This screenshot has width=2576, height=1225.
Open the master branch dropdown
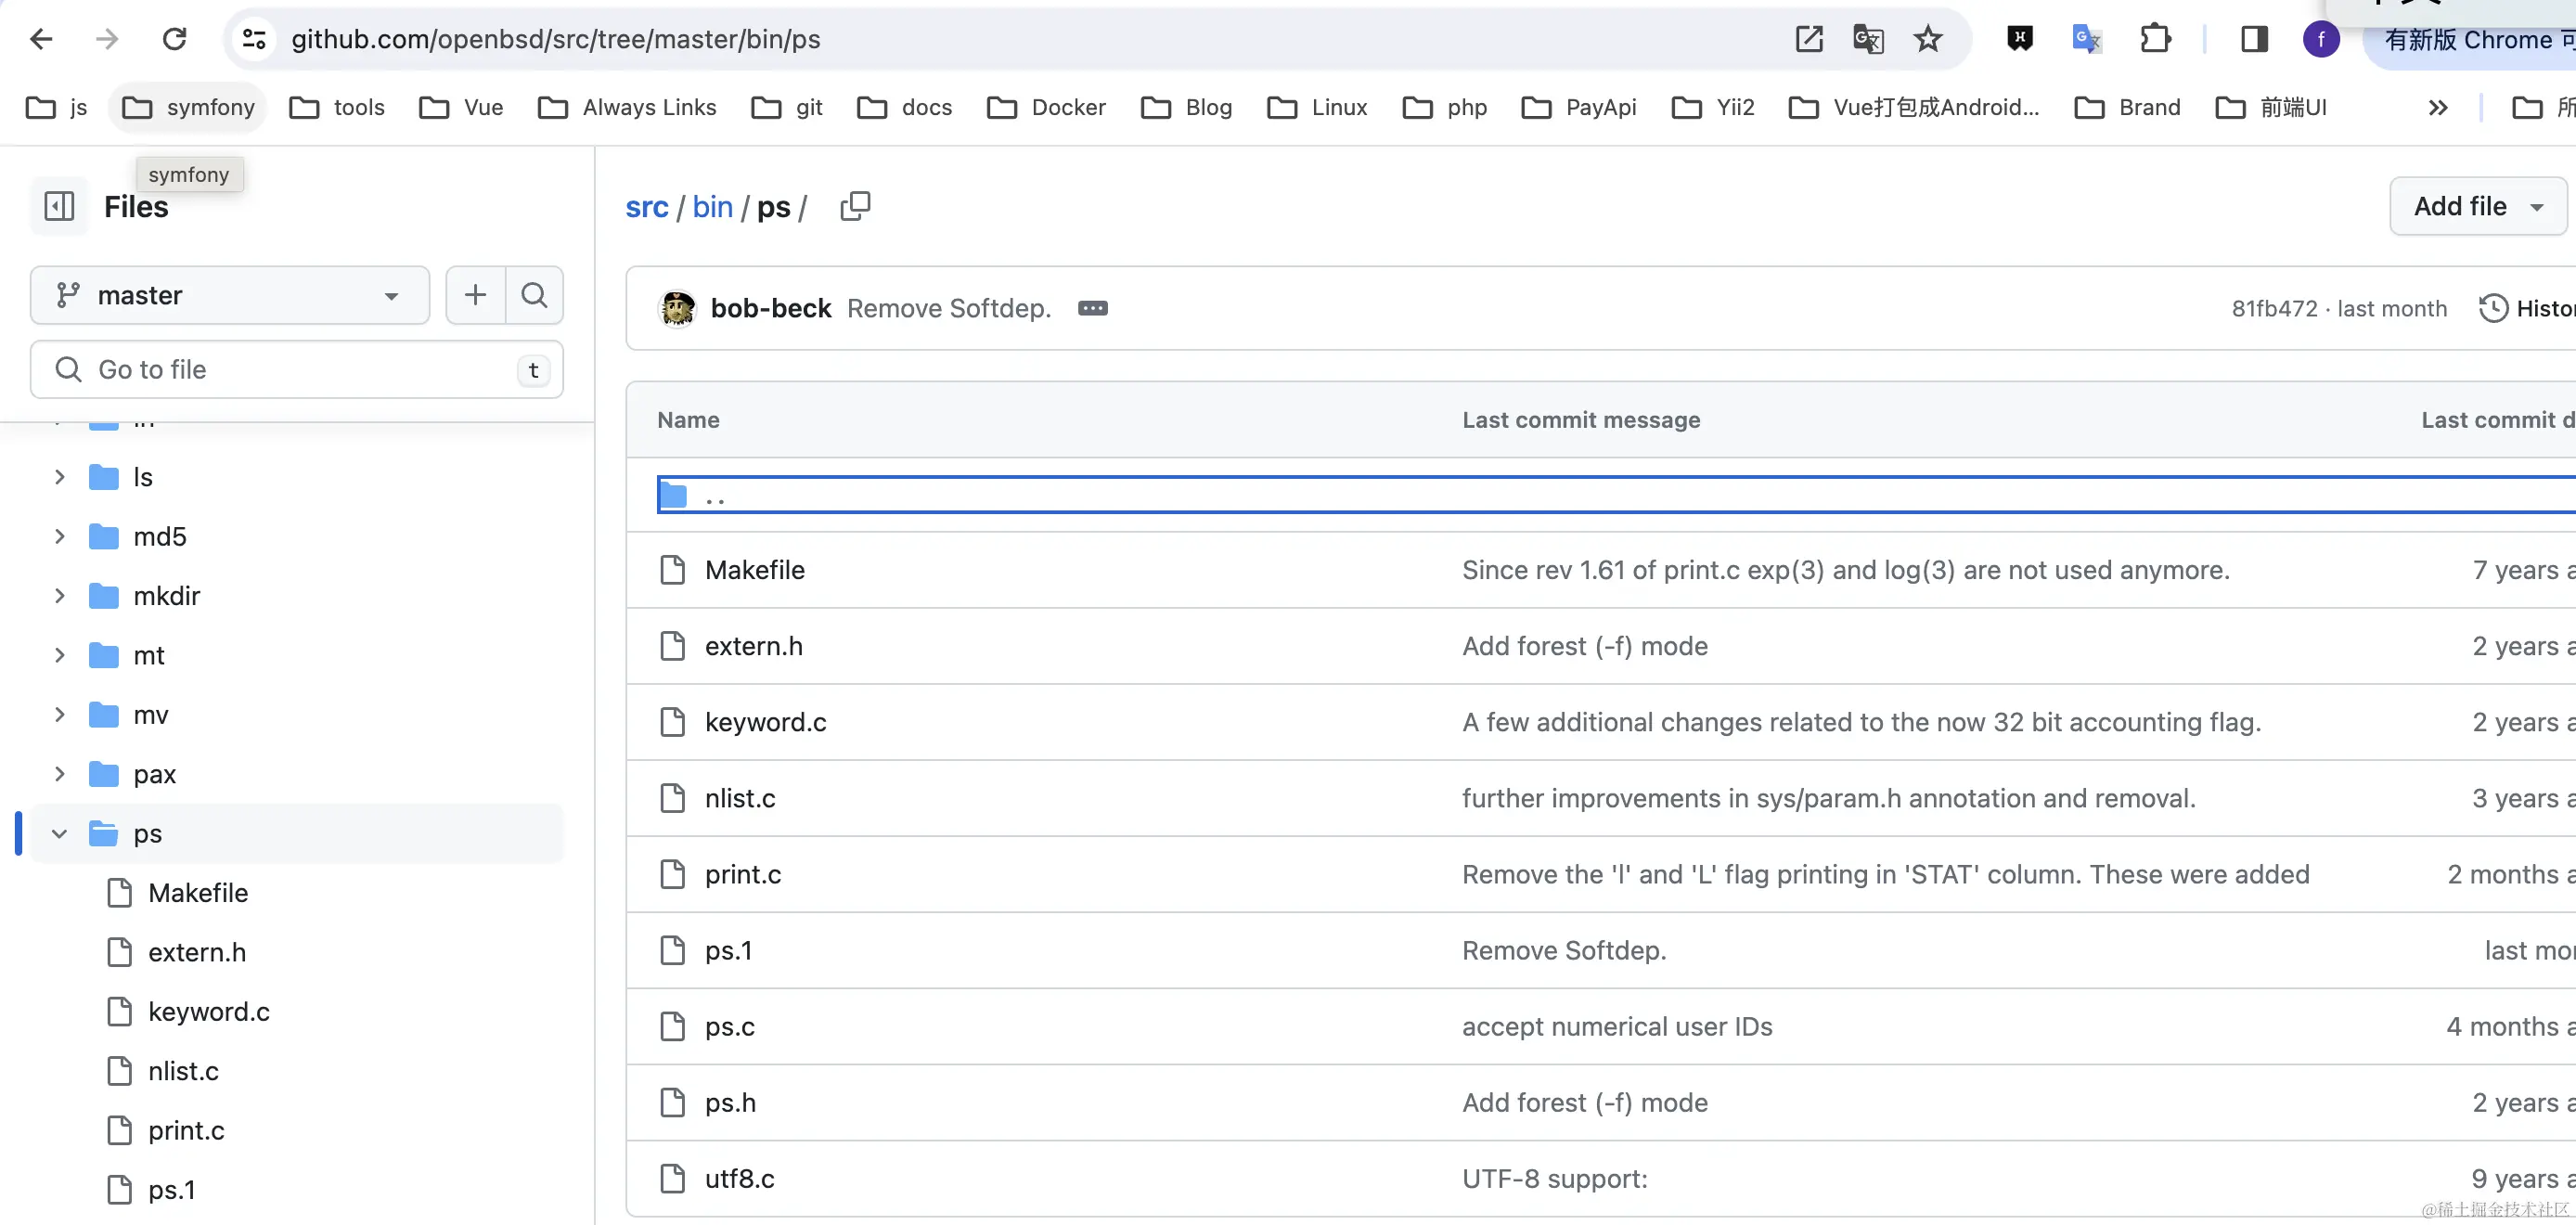(x=230, y=295)
